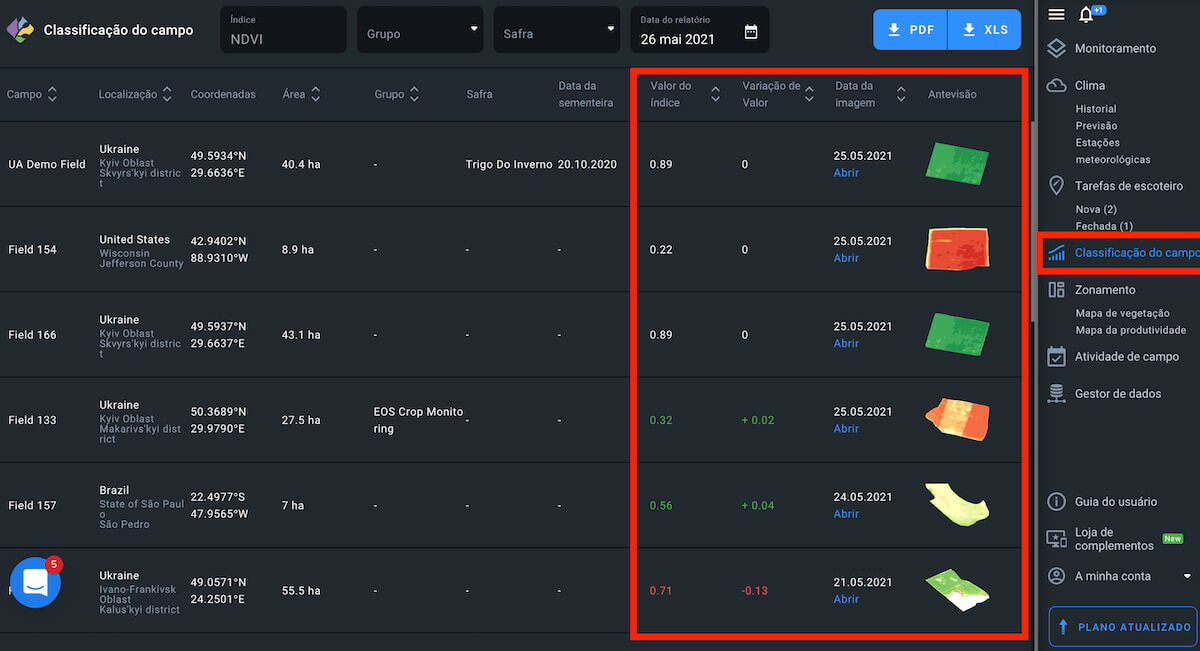Expand A minha conta menu
The height and width of the screenshot is (651, 1200).
tap(1187, 576)
